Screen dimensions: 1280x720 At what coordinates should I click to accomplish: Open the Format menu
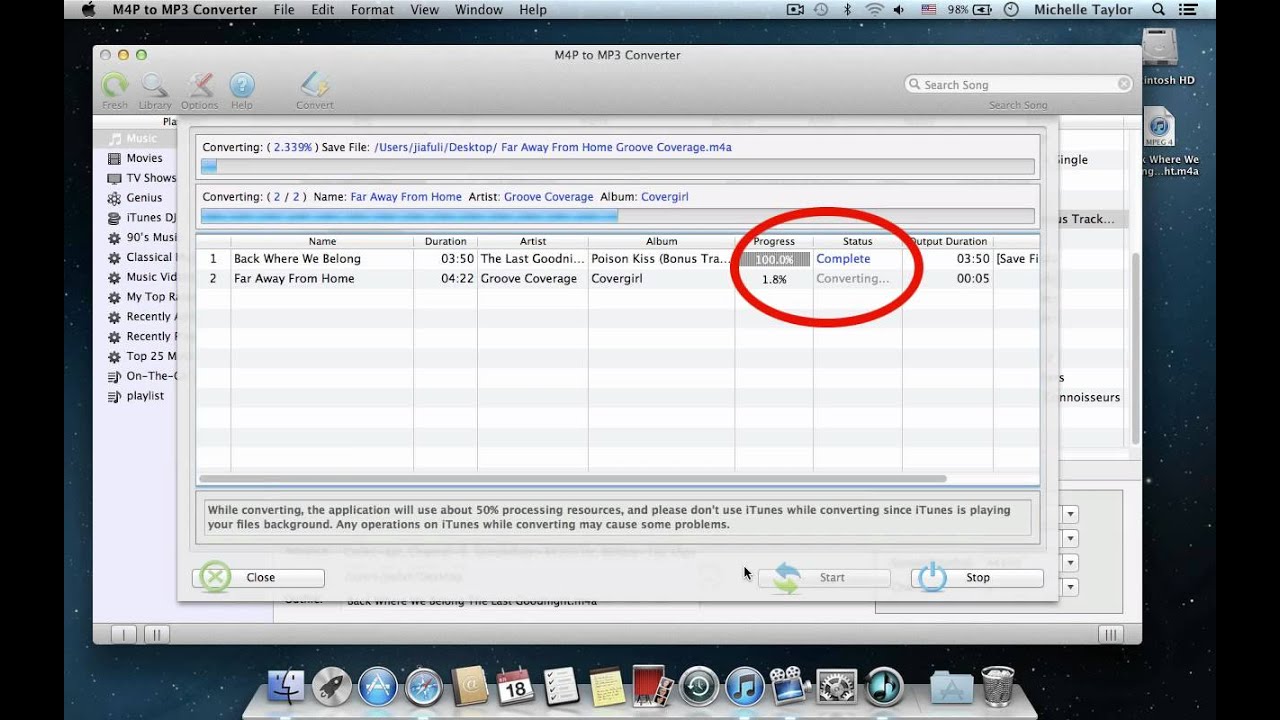point(372,10)
